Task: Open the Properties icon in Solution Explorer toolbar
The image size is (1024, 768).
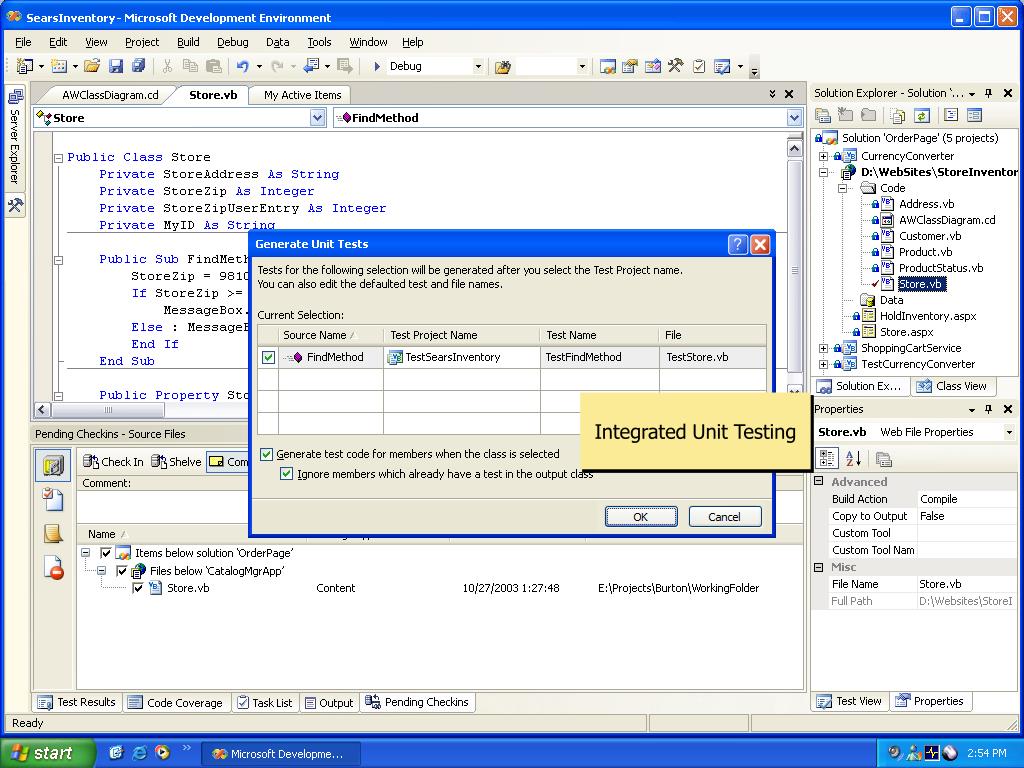Action: tap(974, 116)
